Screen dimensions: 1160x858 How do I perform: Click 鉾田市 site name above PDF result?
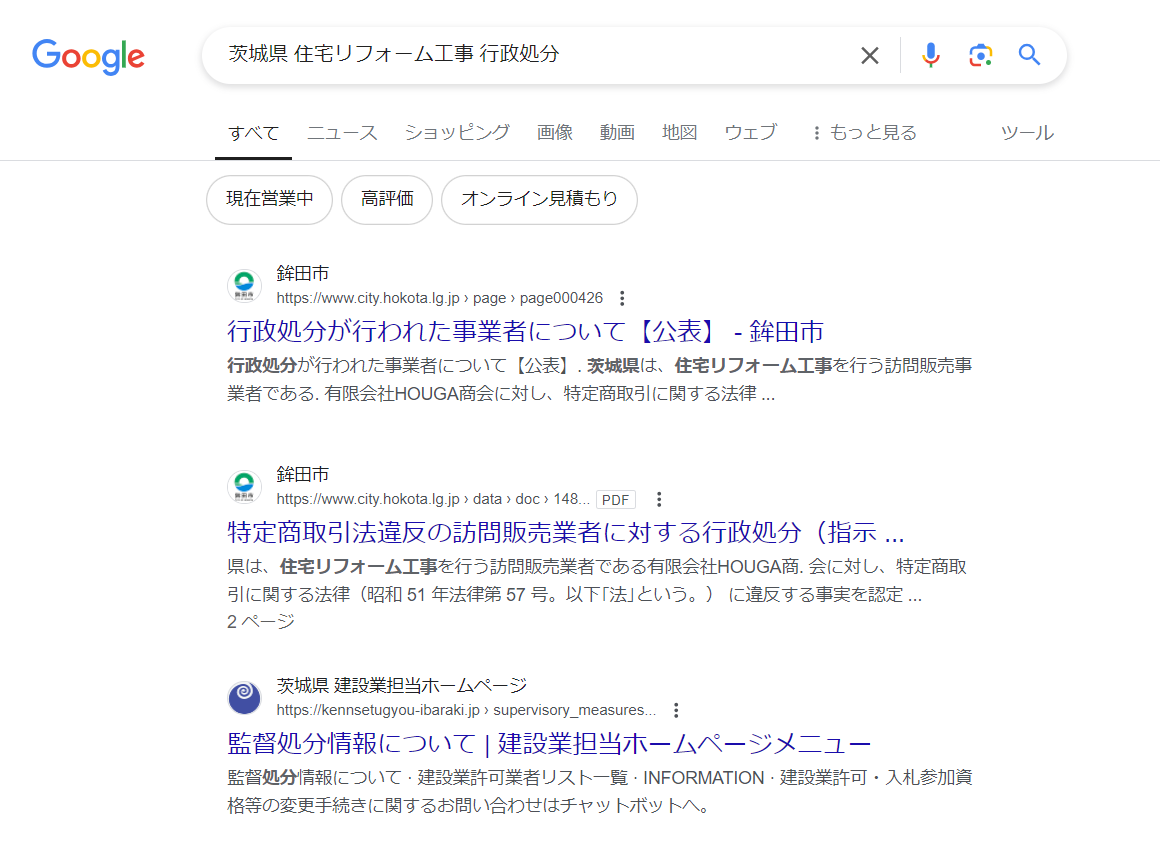[x=303, y=475]
